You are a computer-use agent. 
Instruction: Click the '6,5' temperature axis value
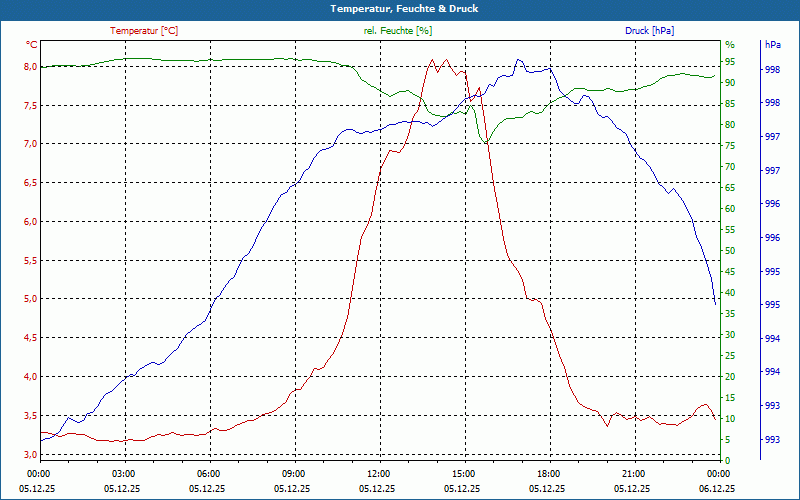[31, 183]
